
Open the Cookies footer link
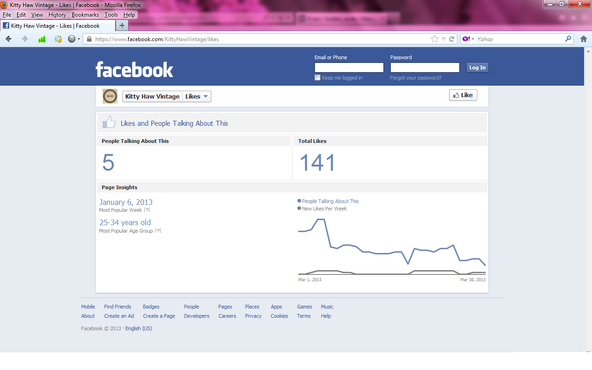point(279,316)
